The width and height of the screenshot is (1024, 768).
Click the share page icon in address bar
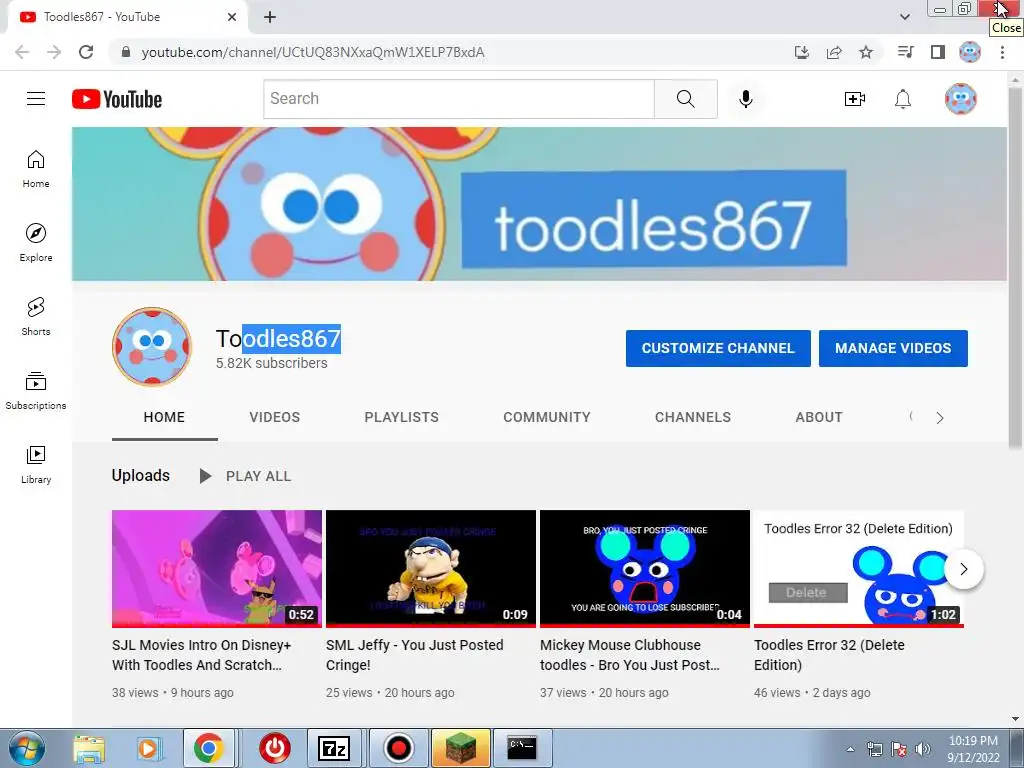coord(834,52)
